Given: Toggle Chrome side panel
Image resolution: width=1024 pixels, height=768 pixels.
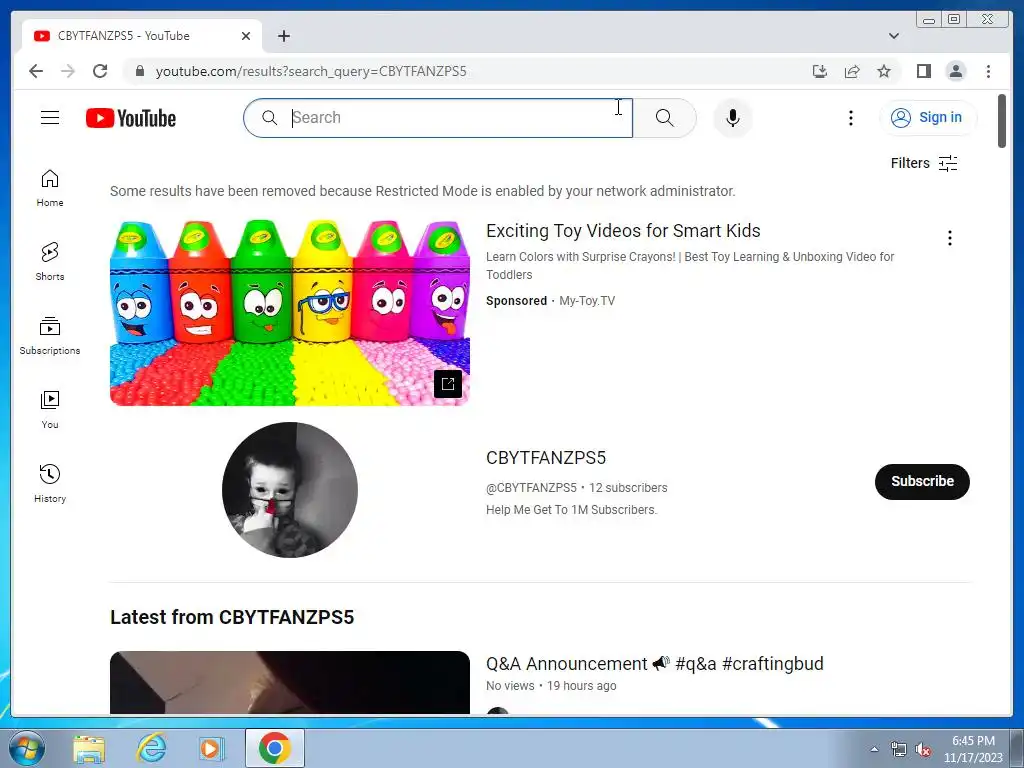Looking at the screenshot, I should [923, 71].
